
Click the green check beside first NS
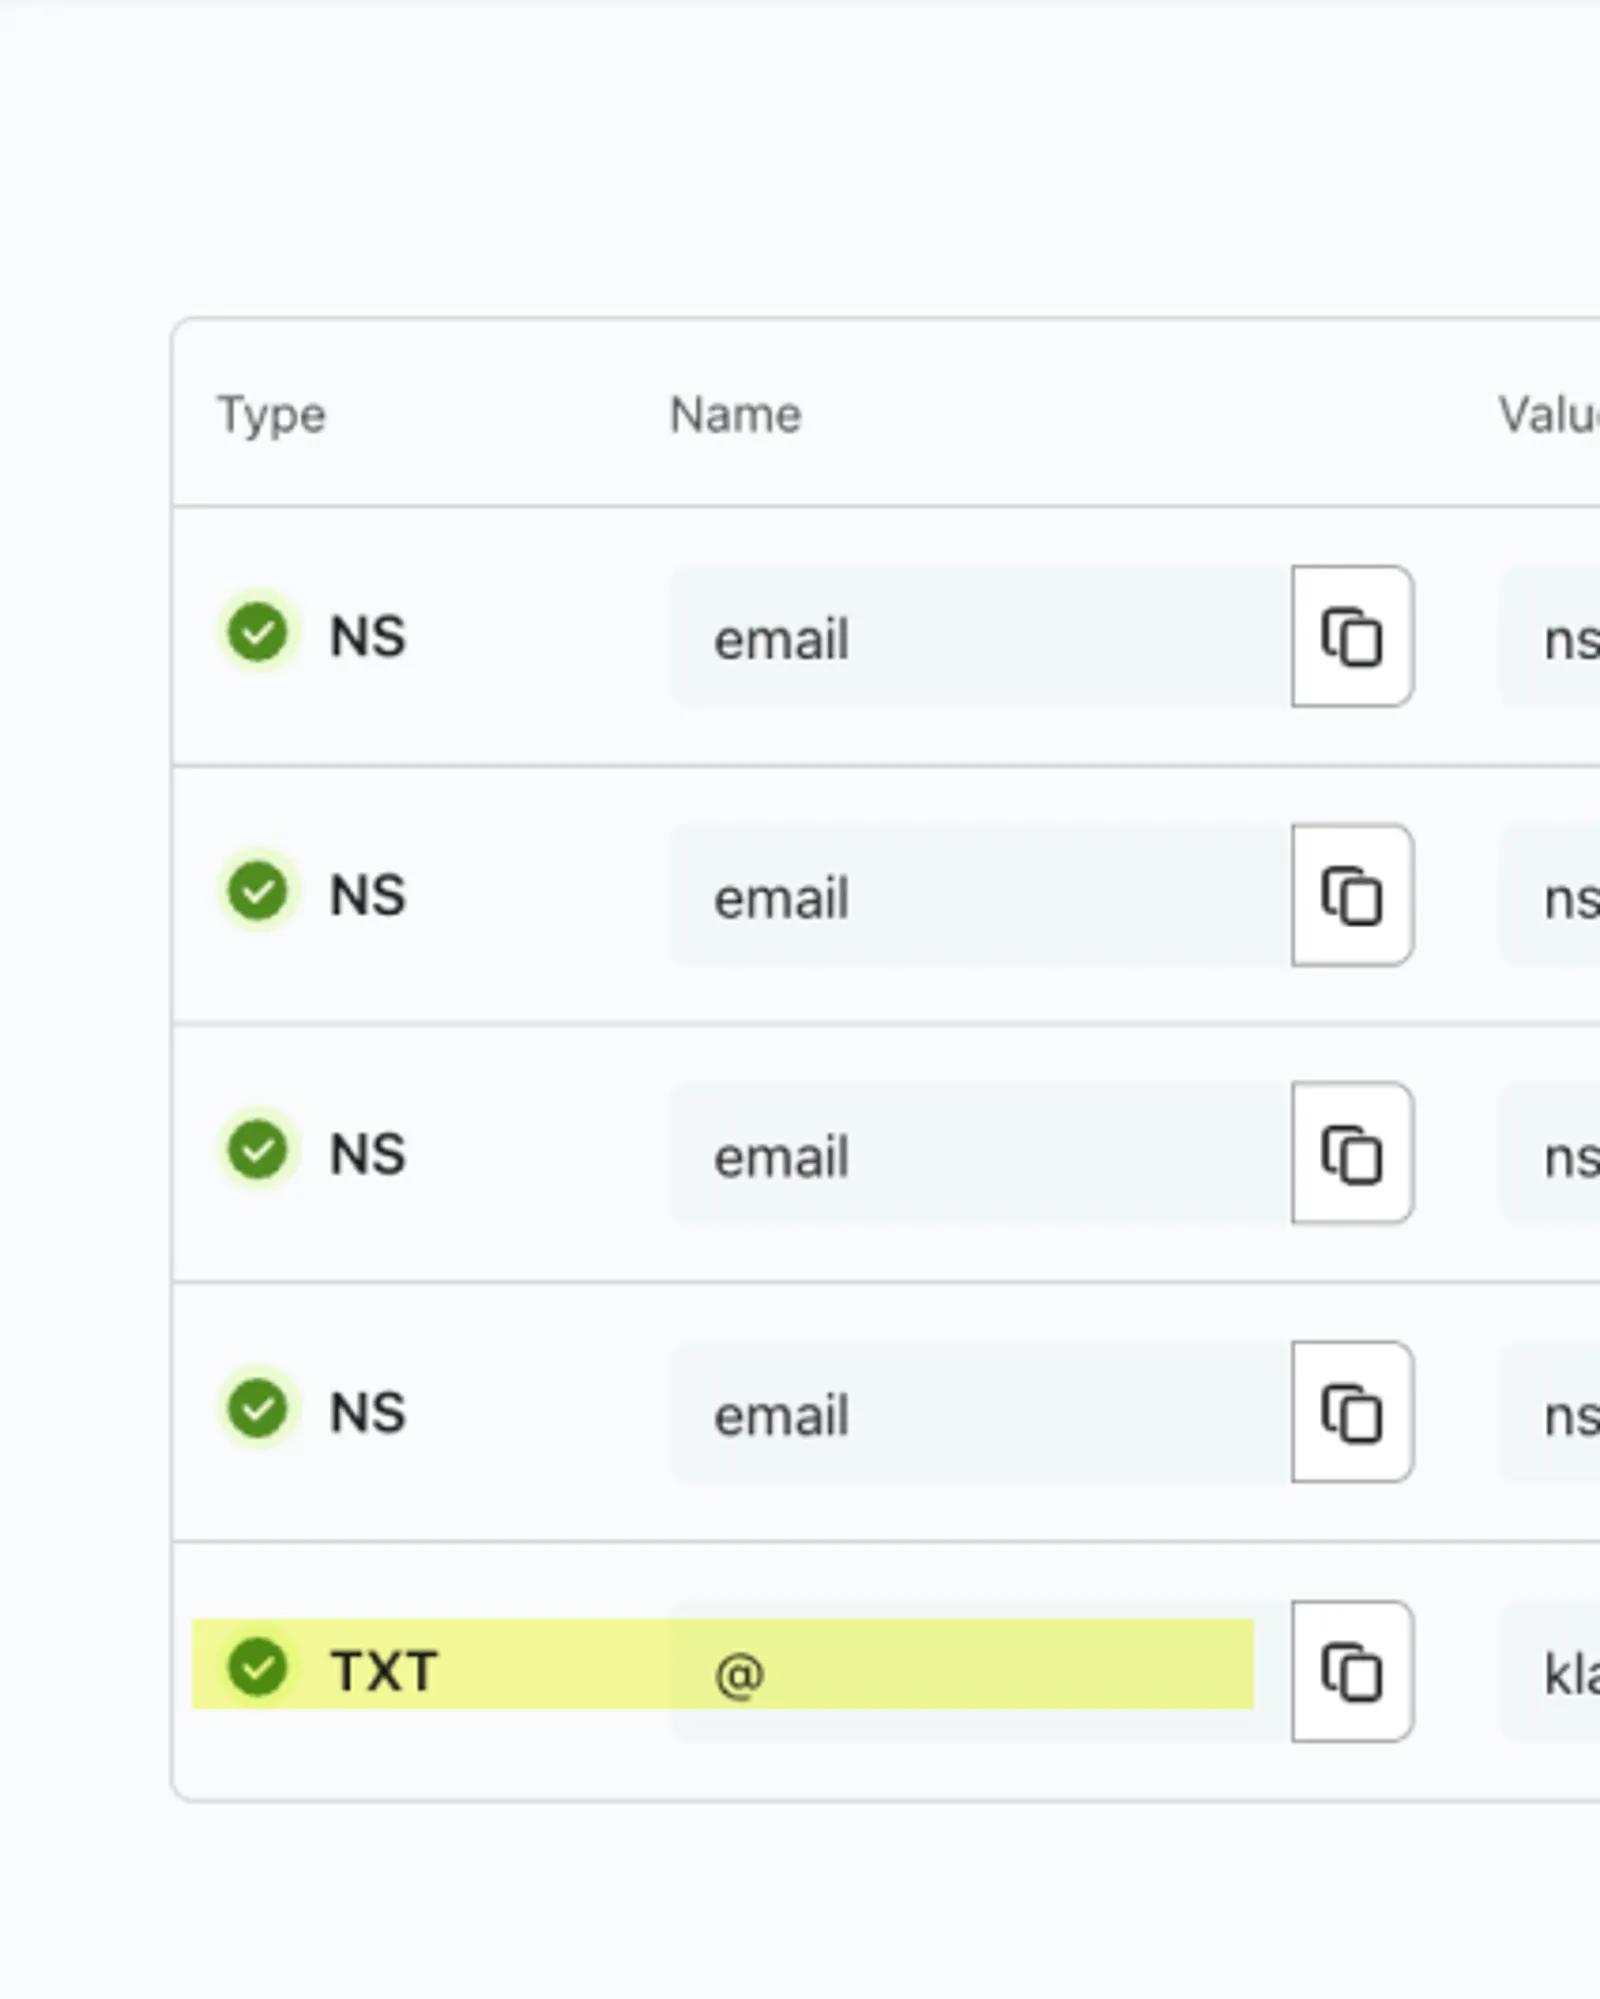pos(258,632)
